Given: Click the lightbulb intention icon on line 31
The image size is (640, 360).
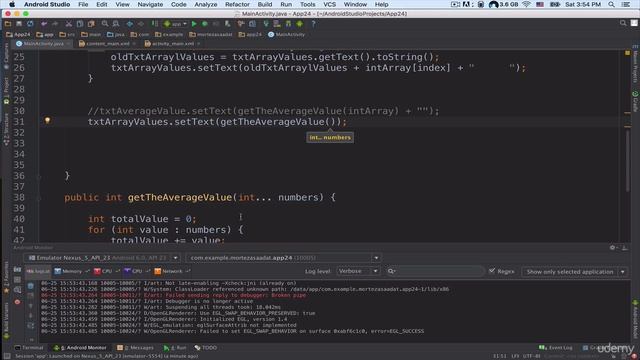Looking at the screenshot, I should click(47, 120).
